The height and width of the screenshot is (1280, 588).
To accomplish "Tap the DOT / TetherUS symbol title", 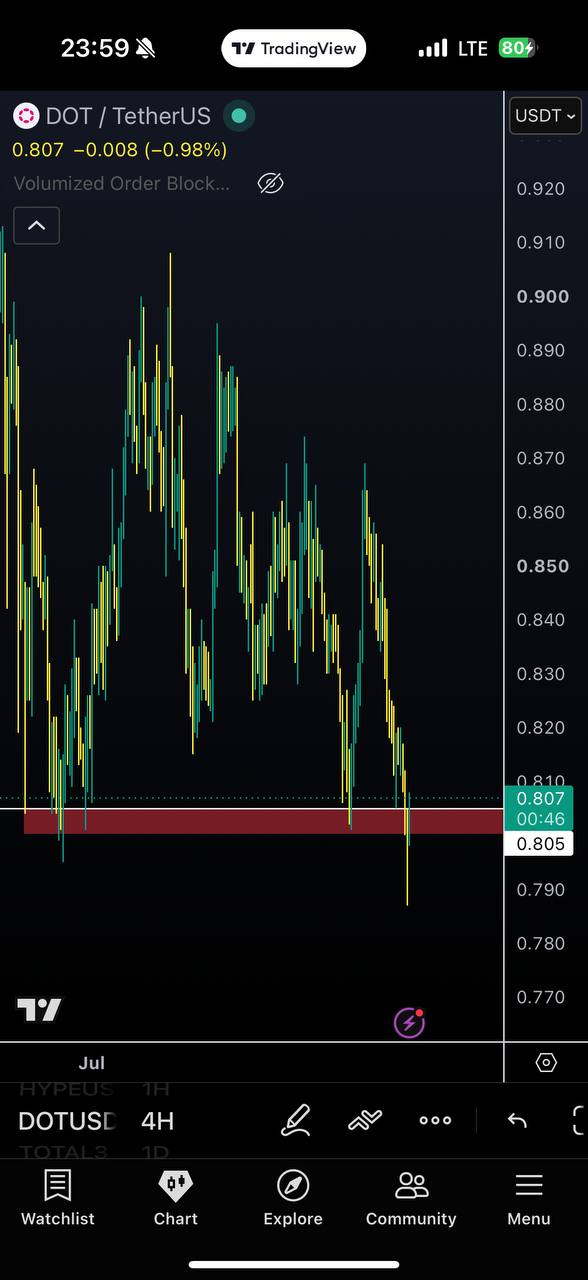I will [128, 116].
